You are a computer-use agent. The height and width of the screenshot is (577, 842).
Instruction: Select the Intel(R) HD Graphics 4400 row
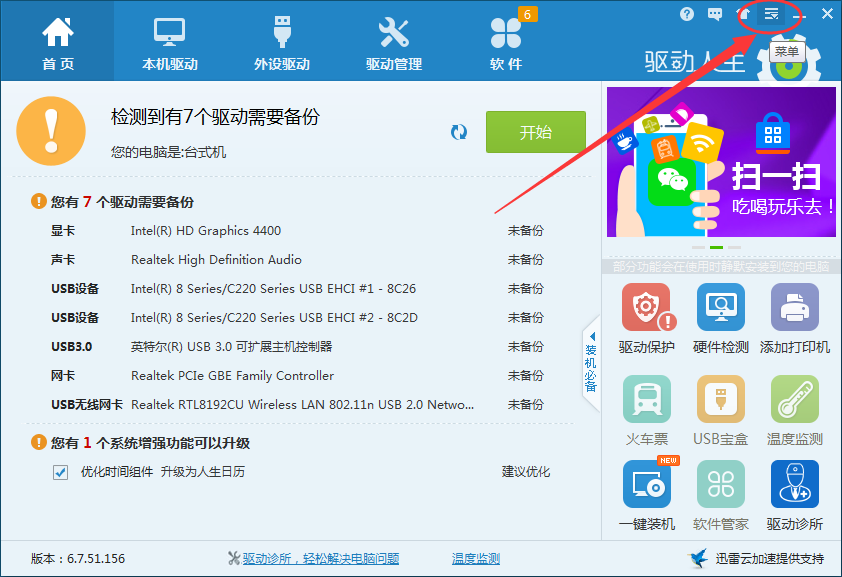click(297, 231)
